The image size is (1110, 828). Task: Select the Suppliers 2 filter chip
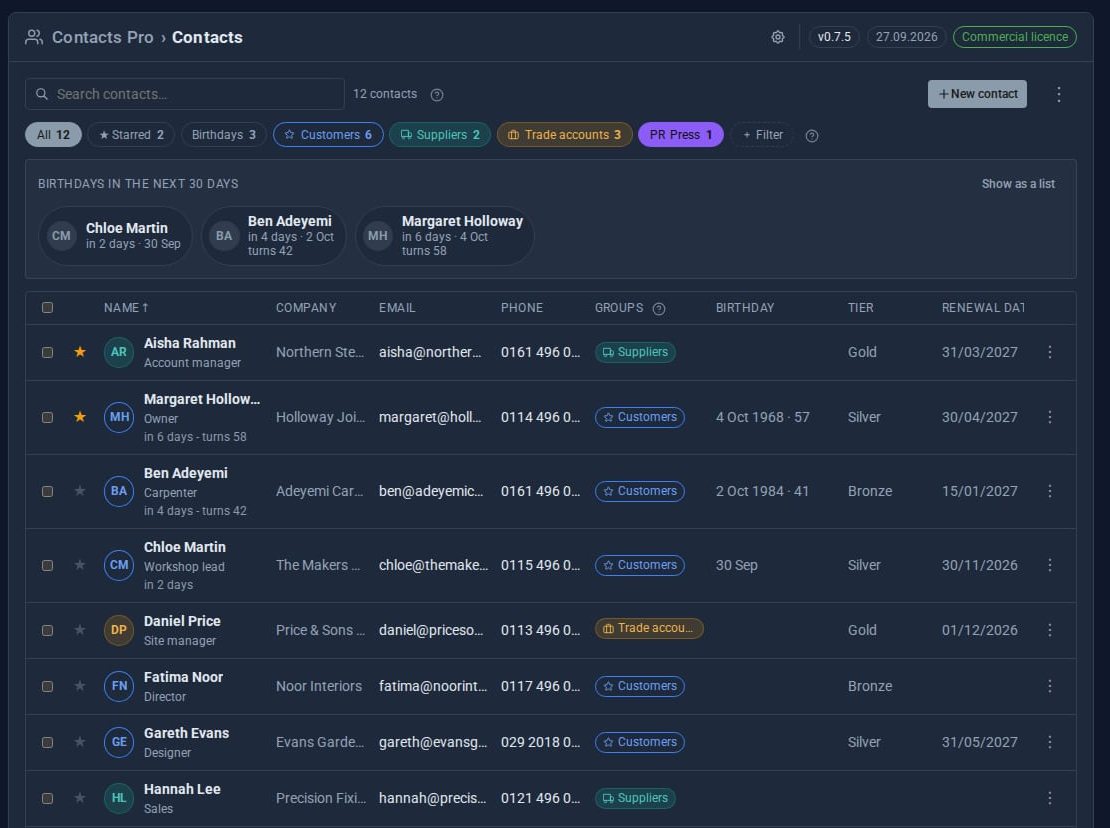(440, 134)
